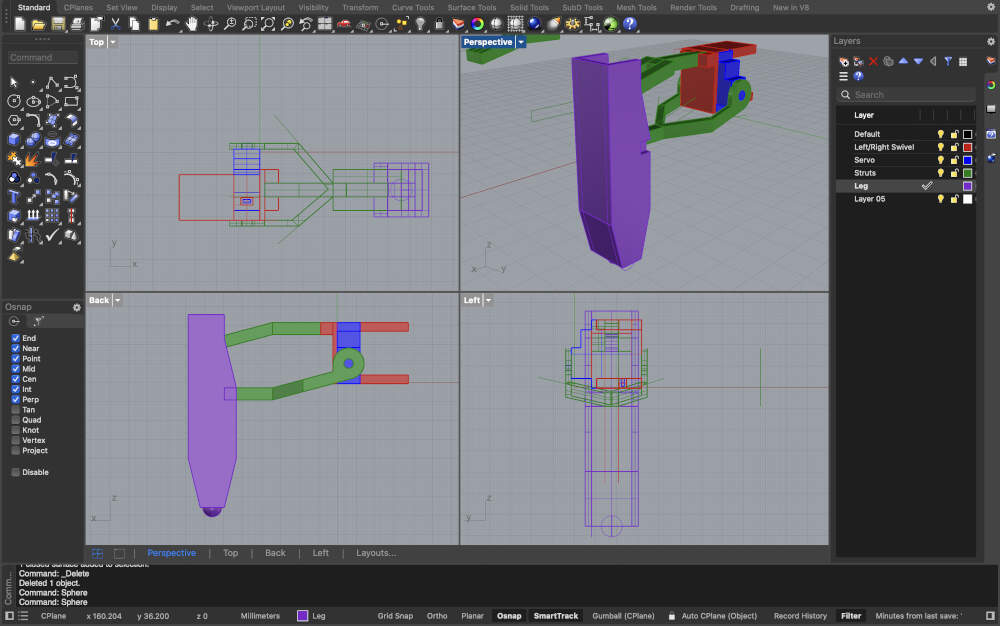Image resolution: width=1000 pixels, height=626 pixels.
Task: Select the Layouts... tab below viewports
Action: (x=376, y=553)
